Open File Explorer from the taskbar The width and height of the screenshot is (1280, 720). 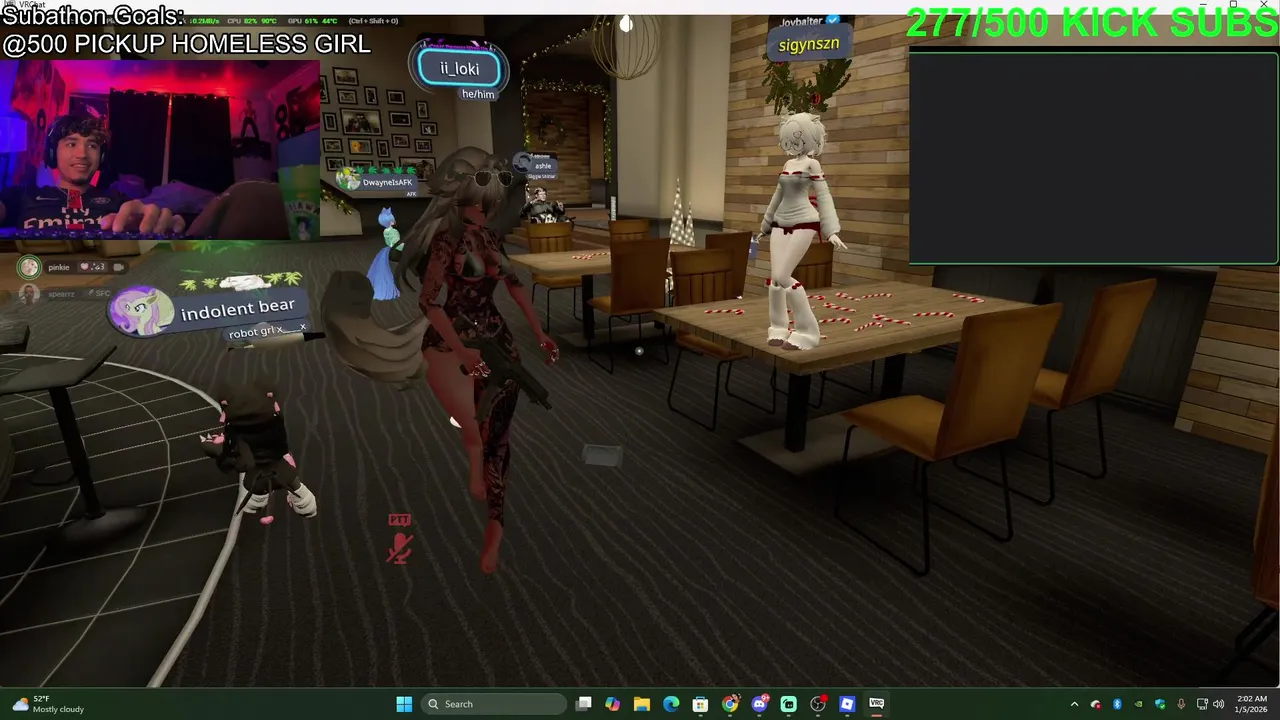(642, 704)
